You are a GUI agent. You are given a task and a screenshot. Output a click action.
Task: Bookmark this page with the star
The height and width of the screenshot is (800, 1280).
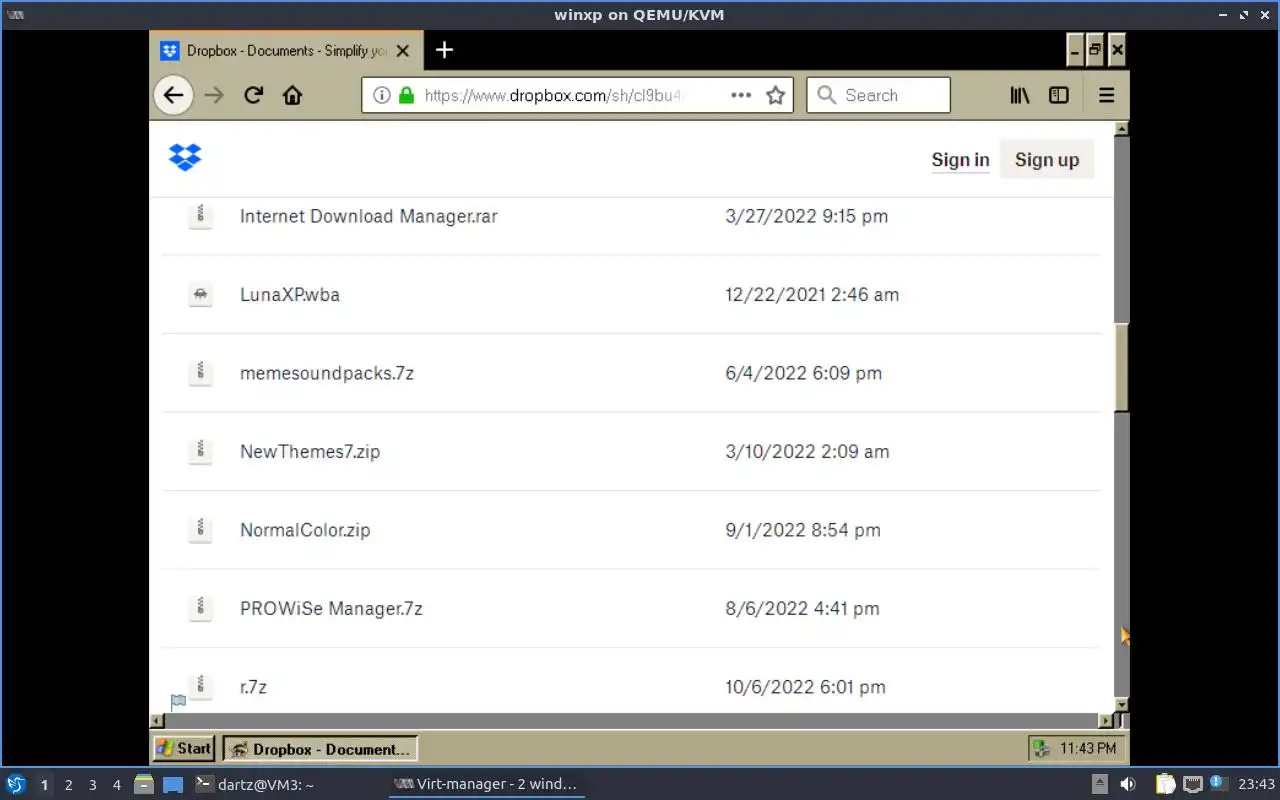pyautogui.click(x=775, y=95)
